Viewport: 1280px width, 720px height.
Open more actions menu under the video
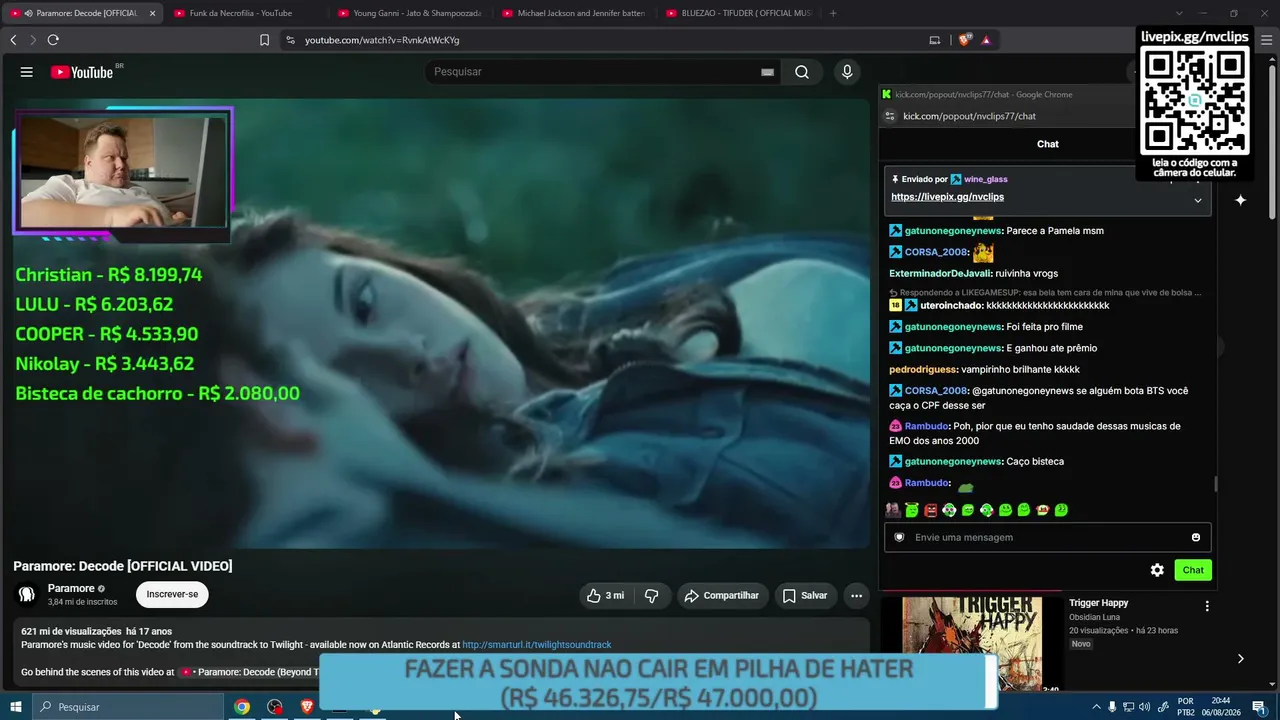pos(856,596)
